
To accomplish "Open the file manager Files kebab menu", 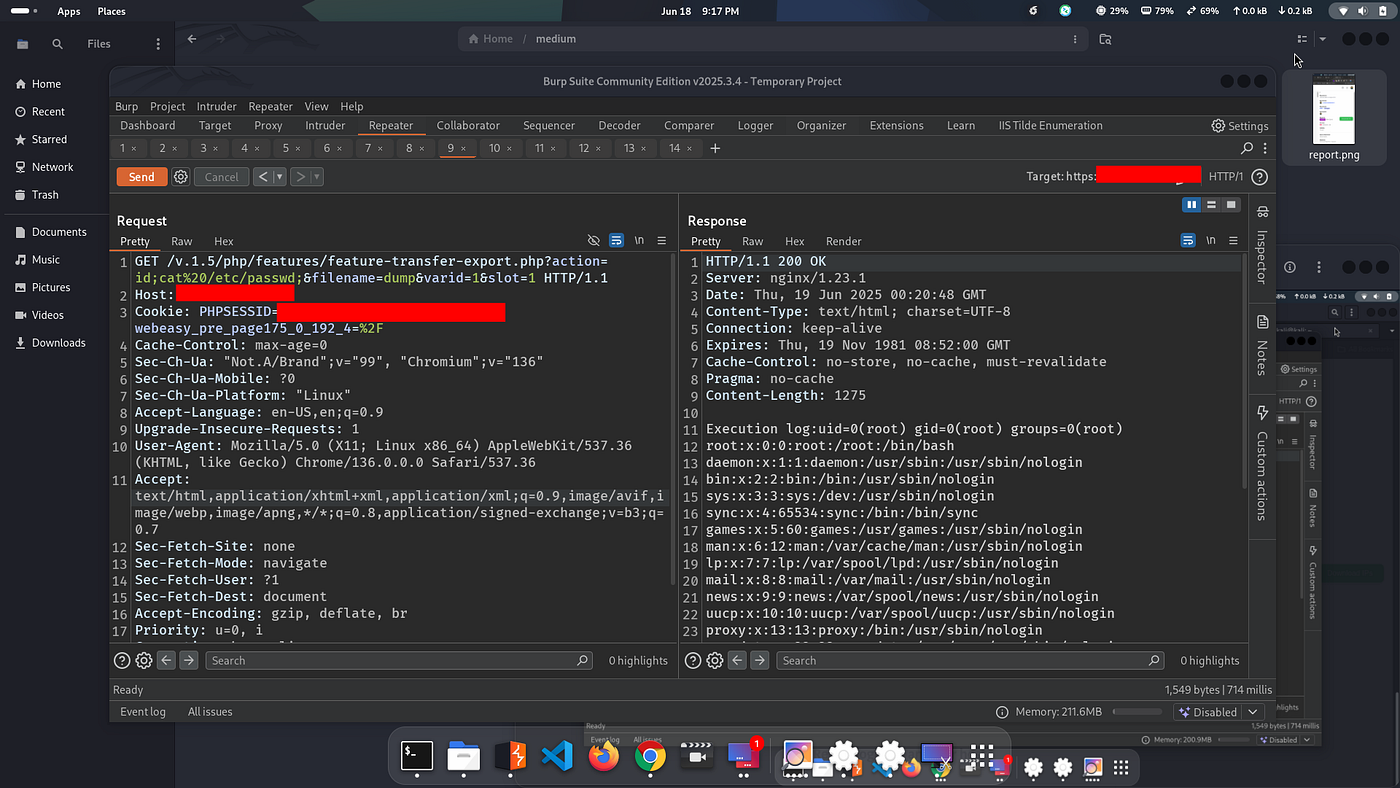I will pos(157,44).
